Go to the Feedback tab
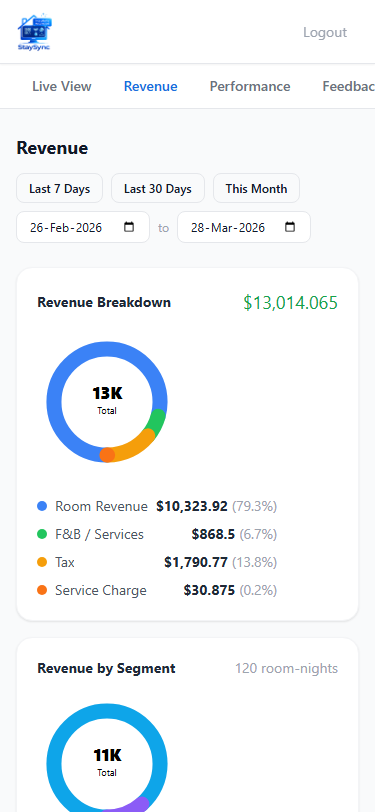Viewport: 375px width, 812px height. 349,86
